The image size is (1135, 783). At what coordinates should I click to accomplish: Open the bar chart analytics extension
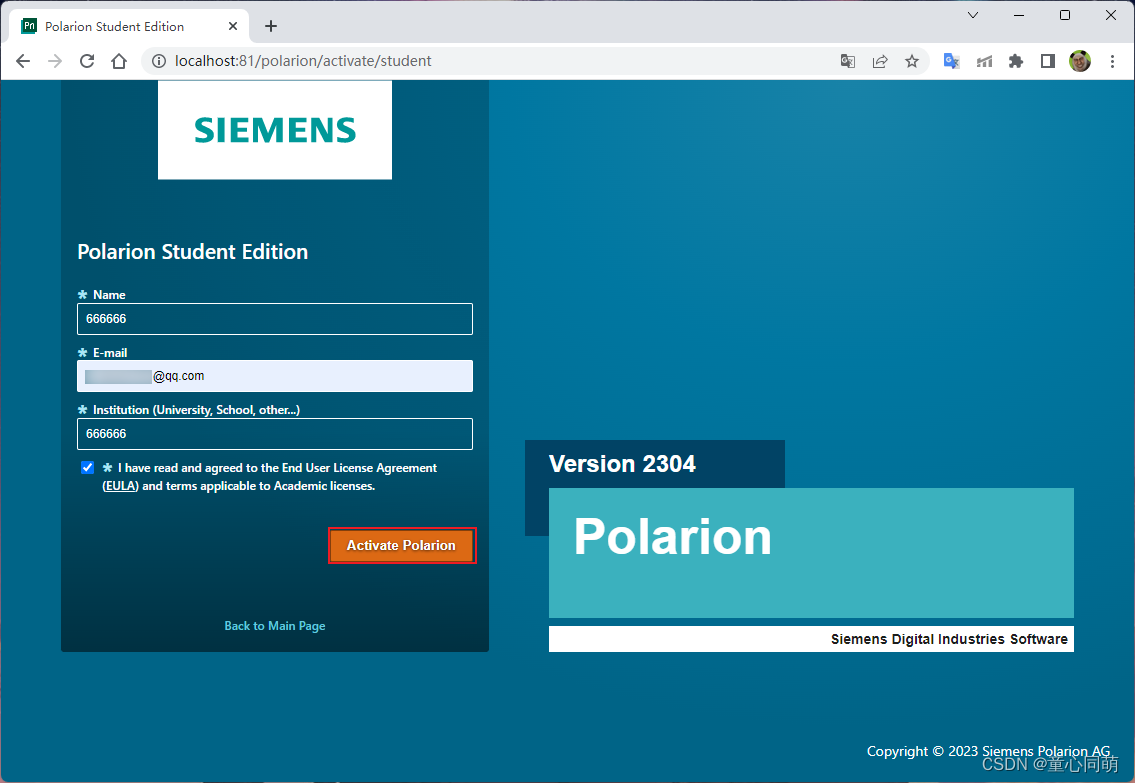click(x=984, y=62)
